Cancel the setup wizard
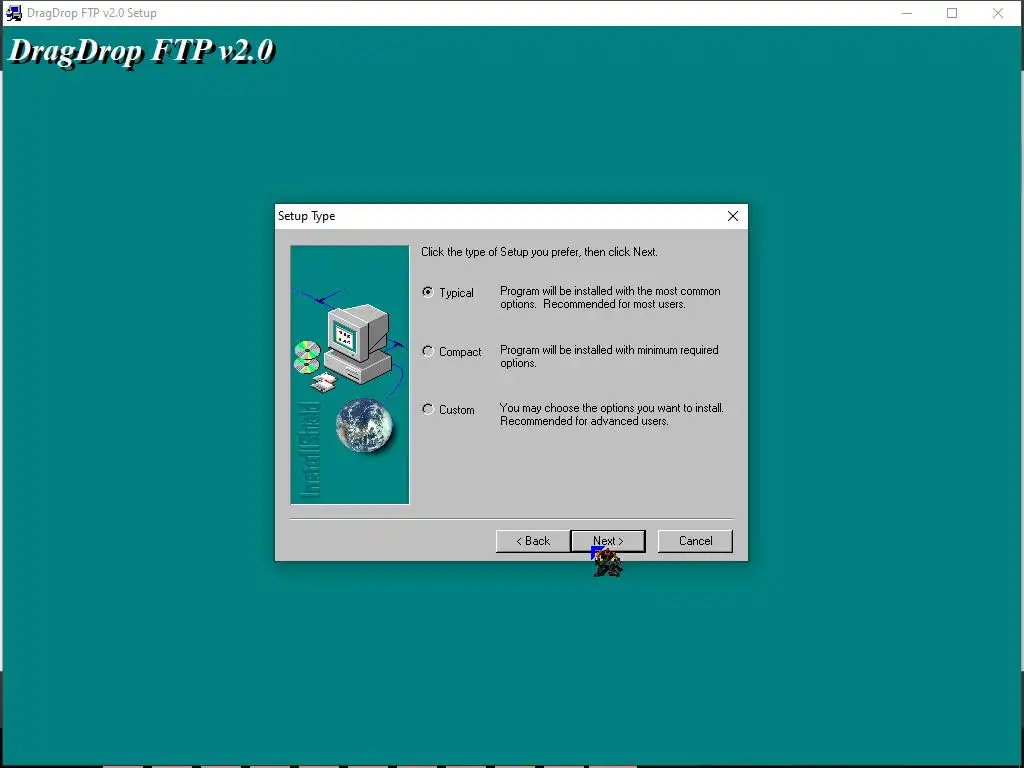The height and width of the screenshot is (768, 1024). pyautogui.click(x=695, y=541)
